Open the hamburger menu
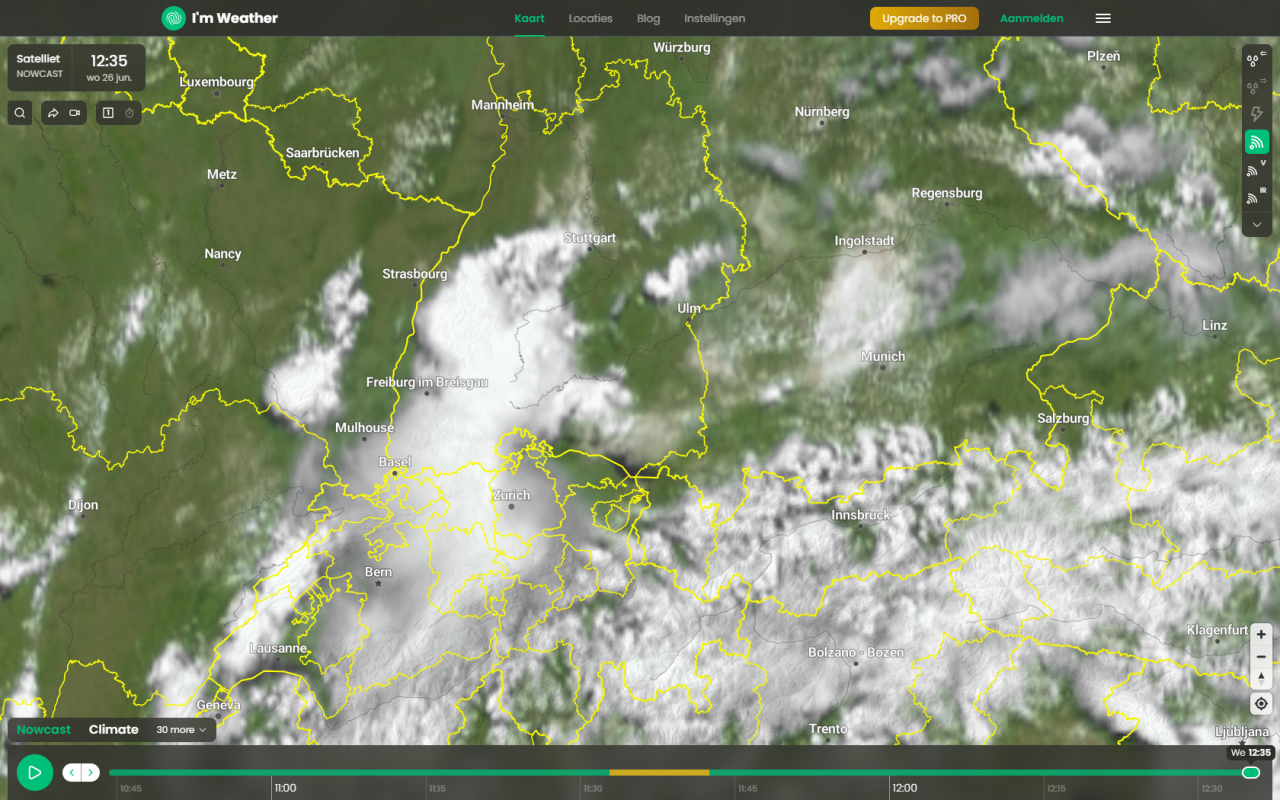1280x800 pixels. 1103,18
